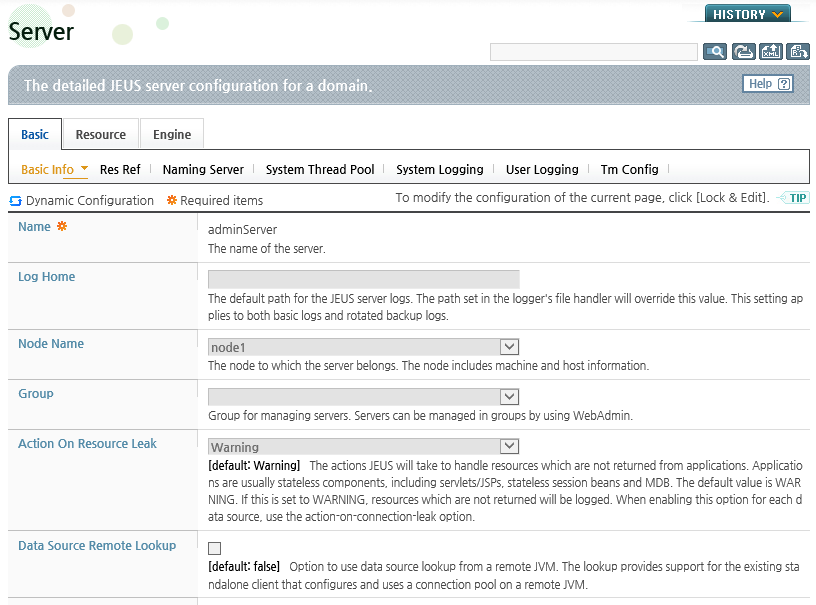The image size is (816, 605).
Task: Click the print page icon
Action: pos(743,52)
